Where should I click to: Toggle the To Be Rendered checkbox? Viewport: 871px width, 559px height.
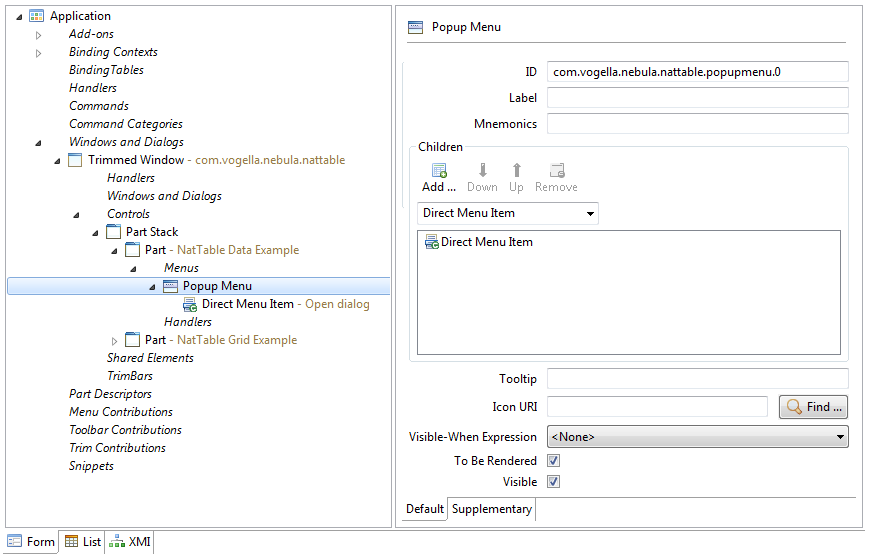[553, 461]
